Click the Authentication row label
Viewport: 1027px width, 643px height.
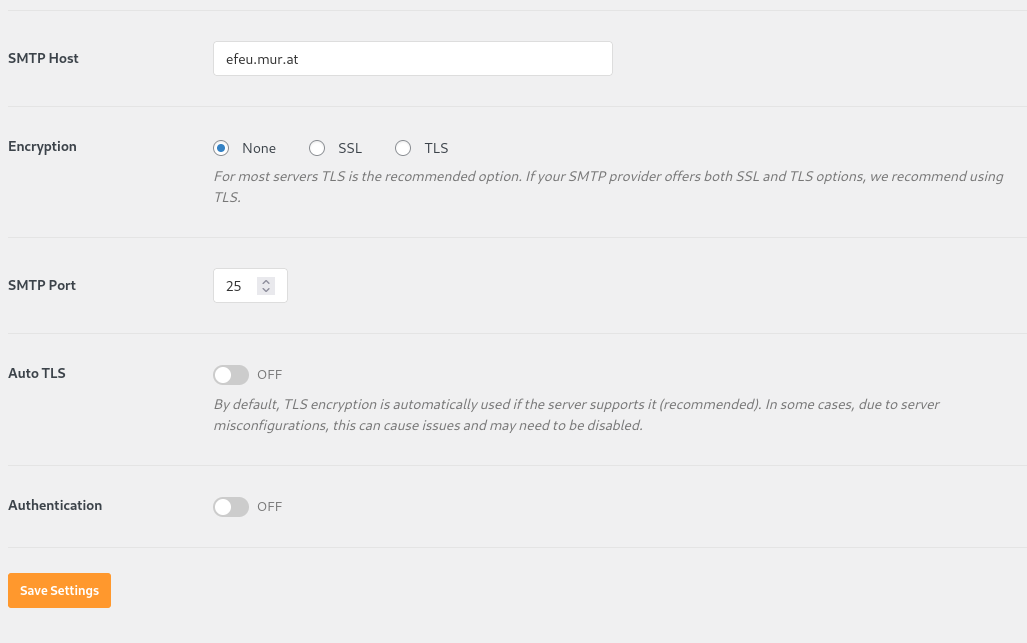(55, 505)
